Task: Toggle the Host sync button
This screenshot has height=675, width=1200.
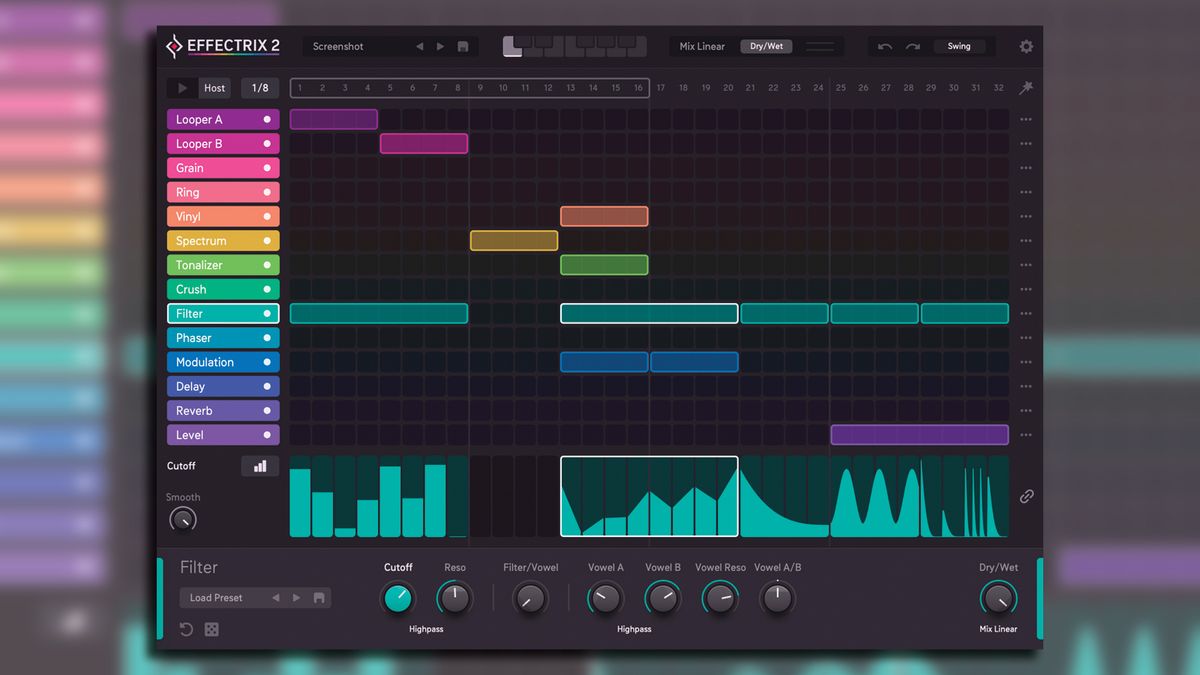Action: tap(214, 87)
